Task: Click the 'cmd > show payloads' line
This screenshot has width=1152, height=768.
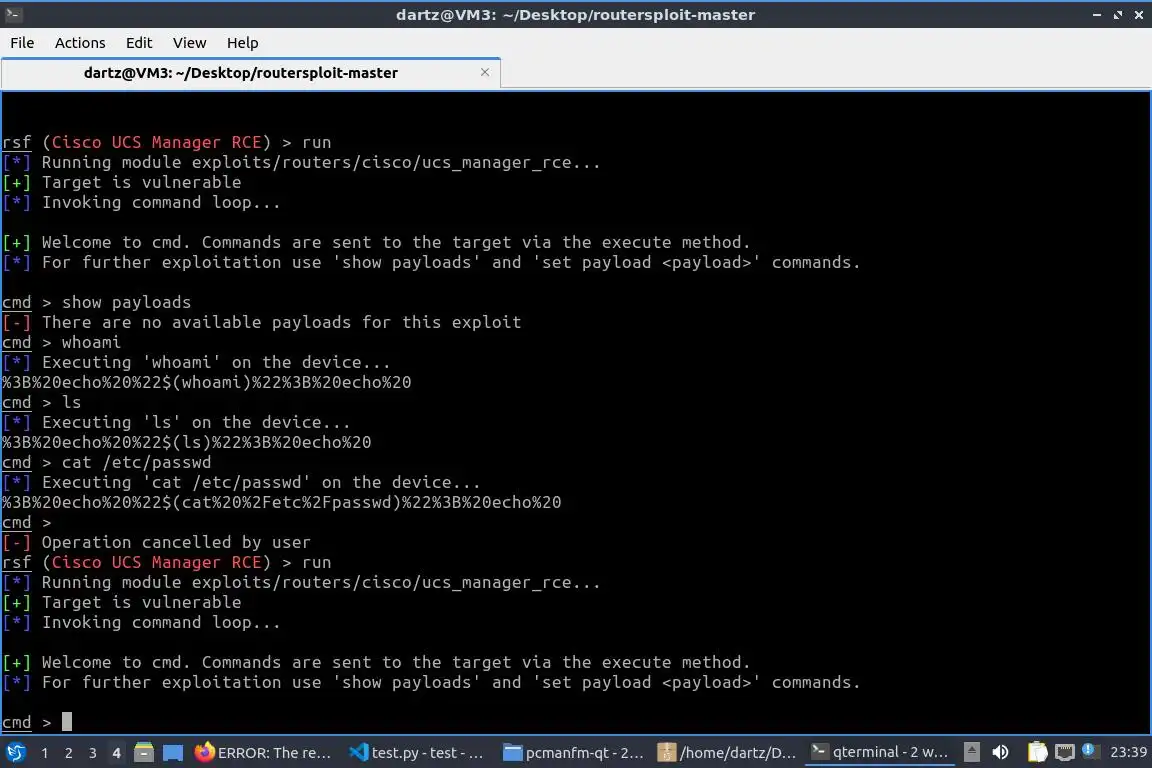Action: coord(96,302)
